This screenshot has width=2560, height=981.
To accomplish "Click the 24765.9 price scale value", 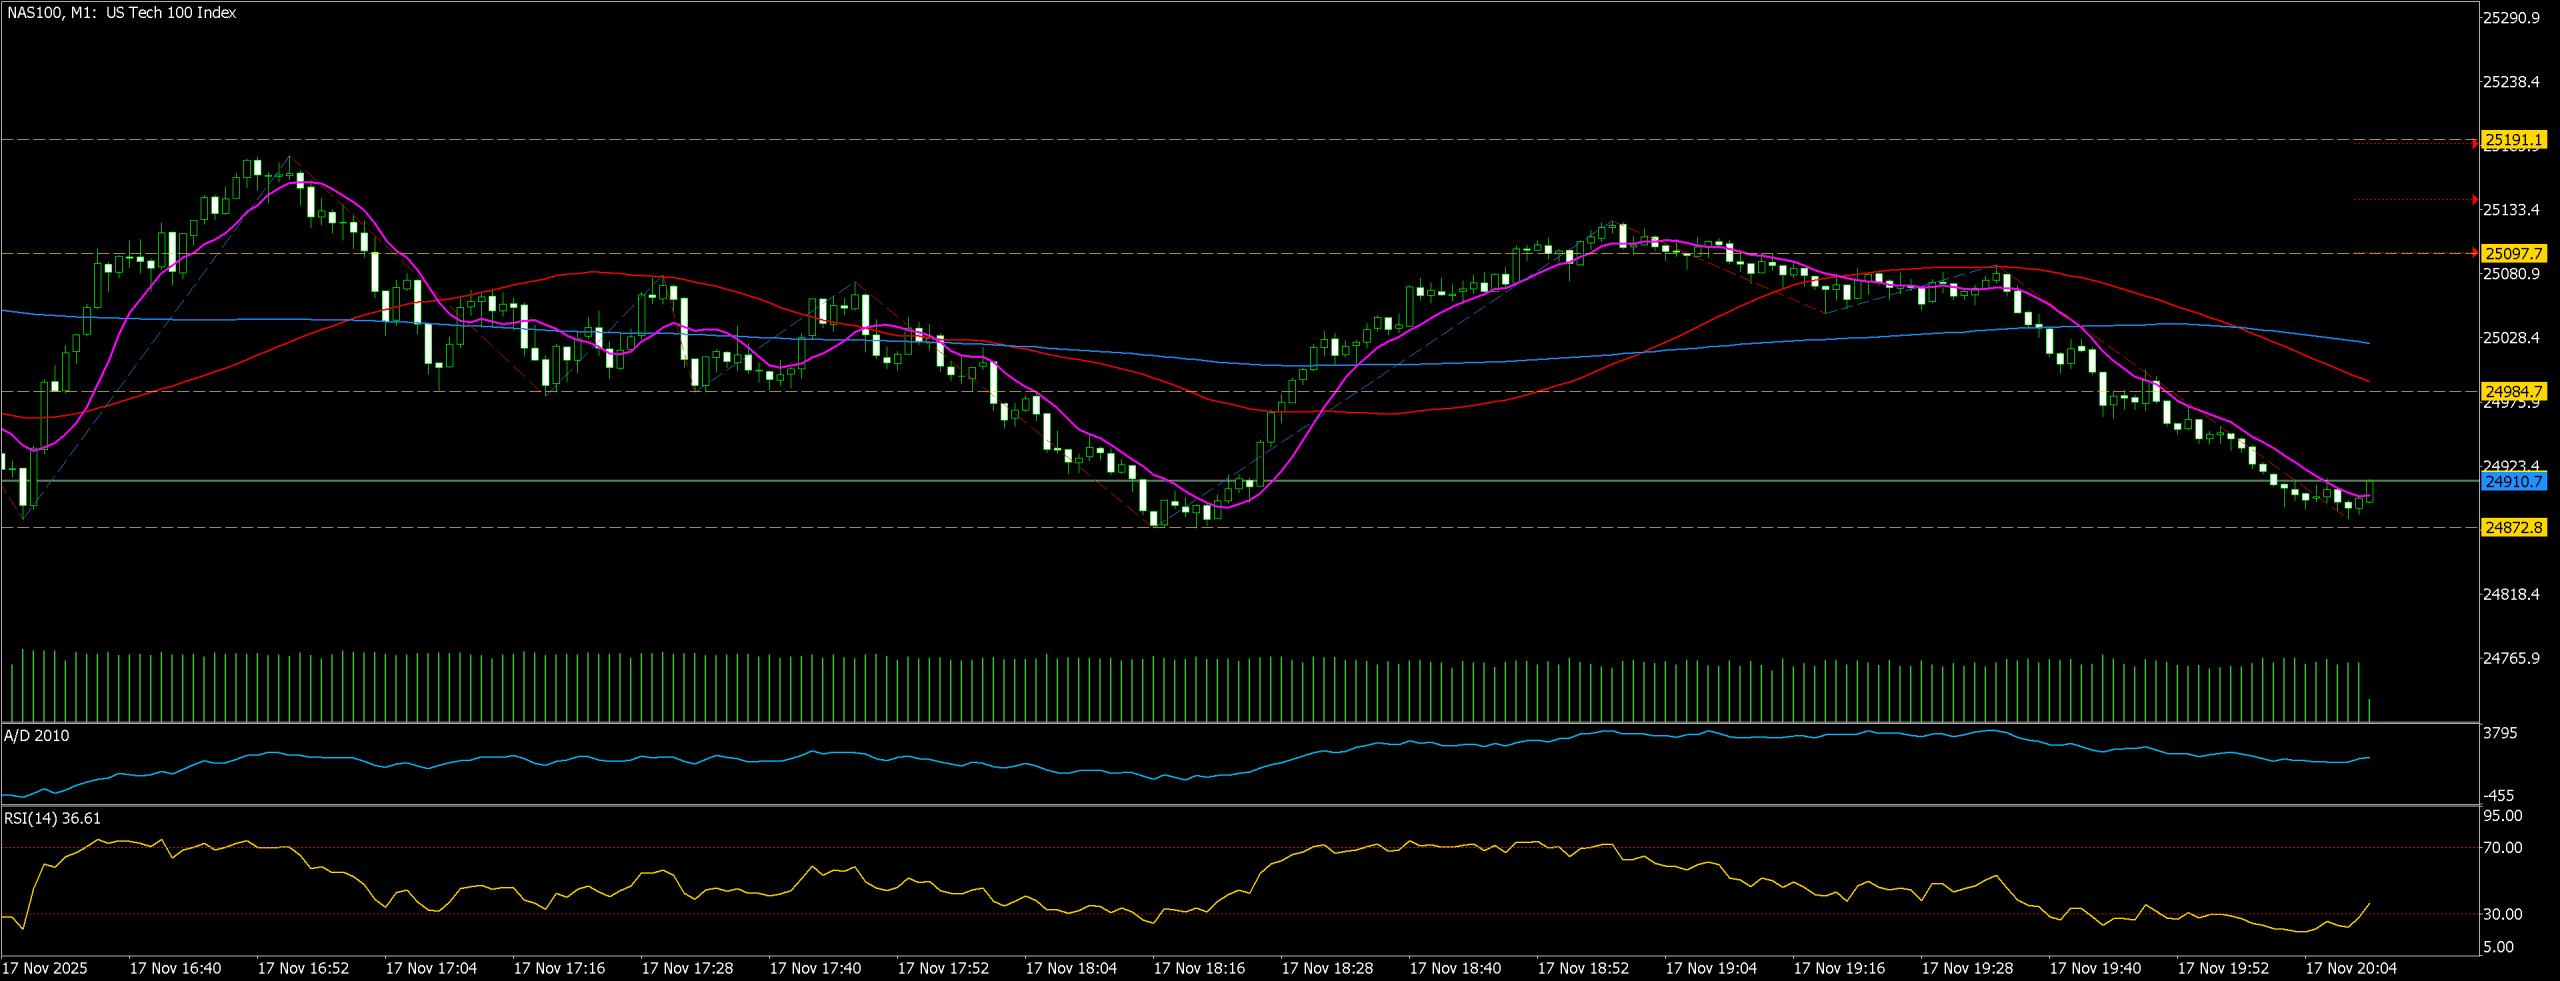I will point(2511,658).
